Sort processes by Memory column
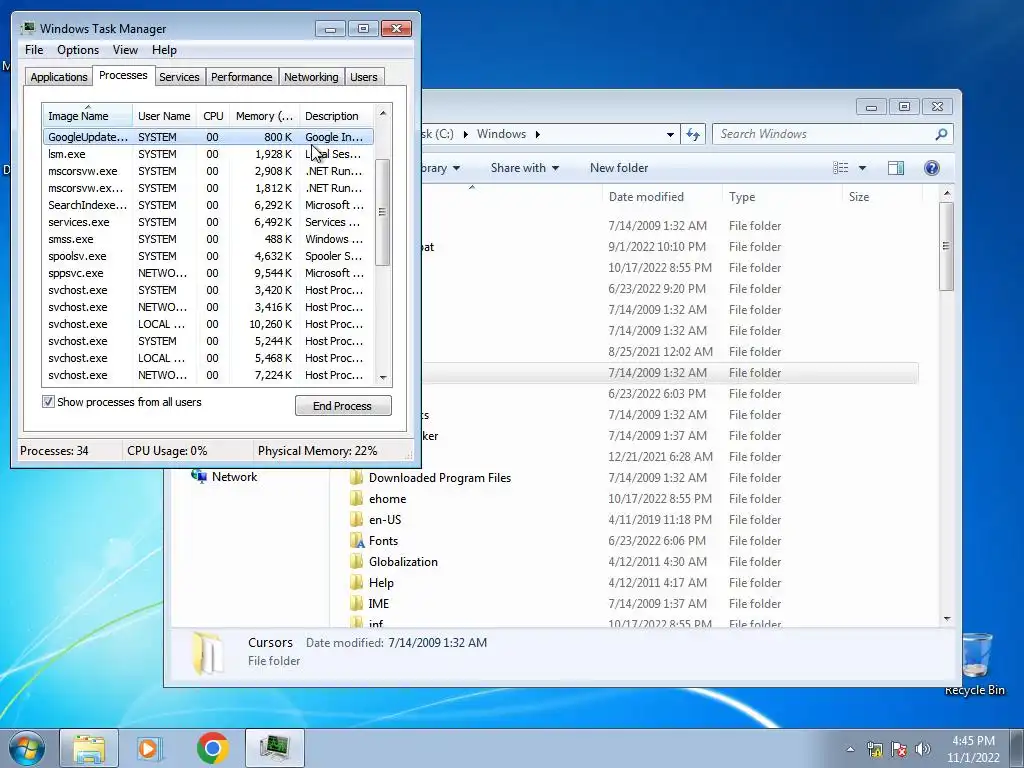 point(264,116)
